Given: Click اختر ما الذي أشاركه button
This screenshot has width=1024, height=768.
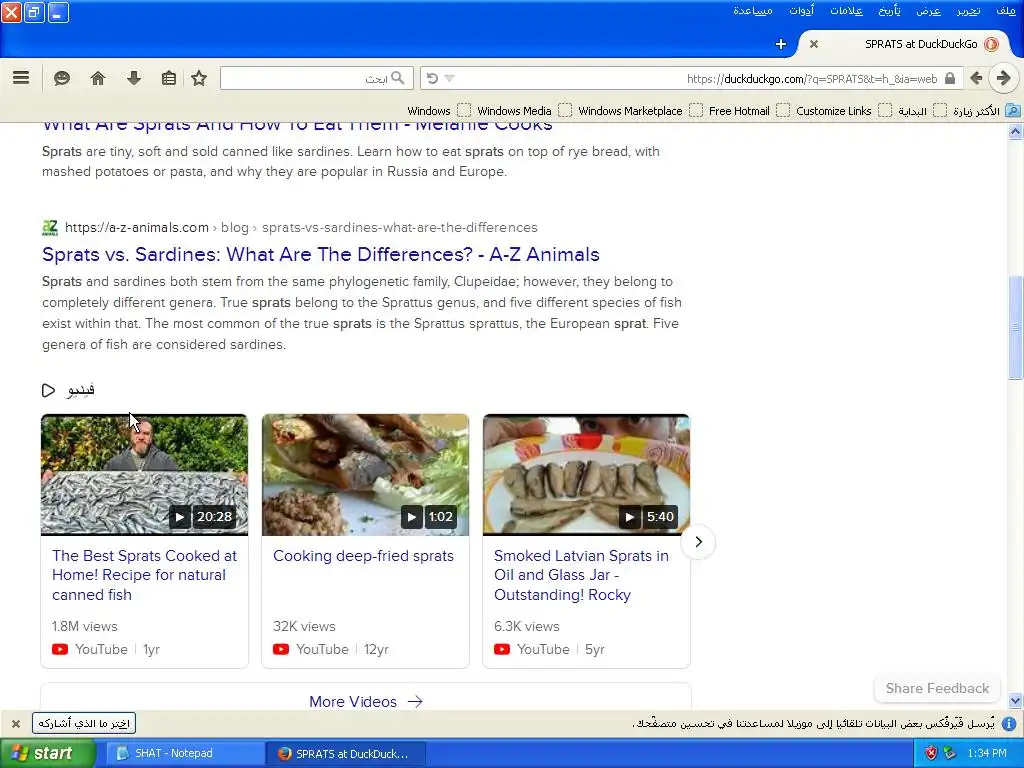Looking at the screenshot, I should 84,724.
